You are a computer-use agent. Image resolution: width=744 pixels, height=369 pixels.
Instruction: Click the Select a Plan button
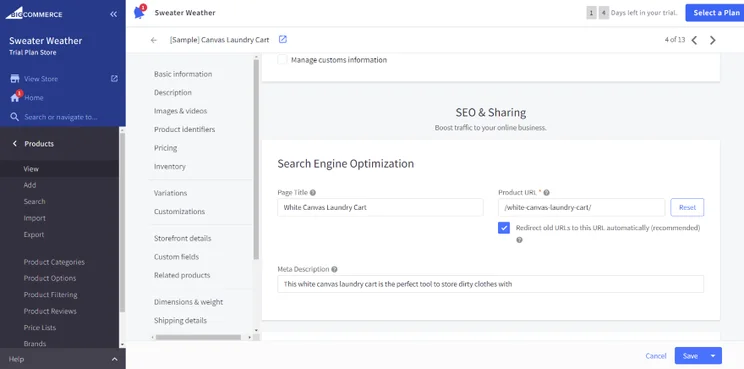(x=716, y=13)
